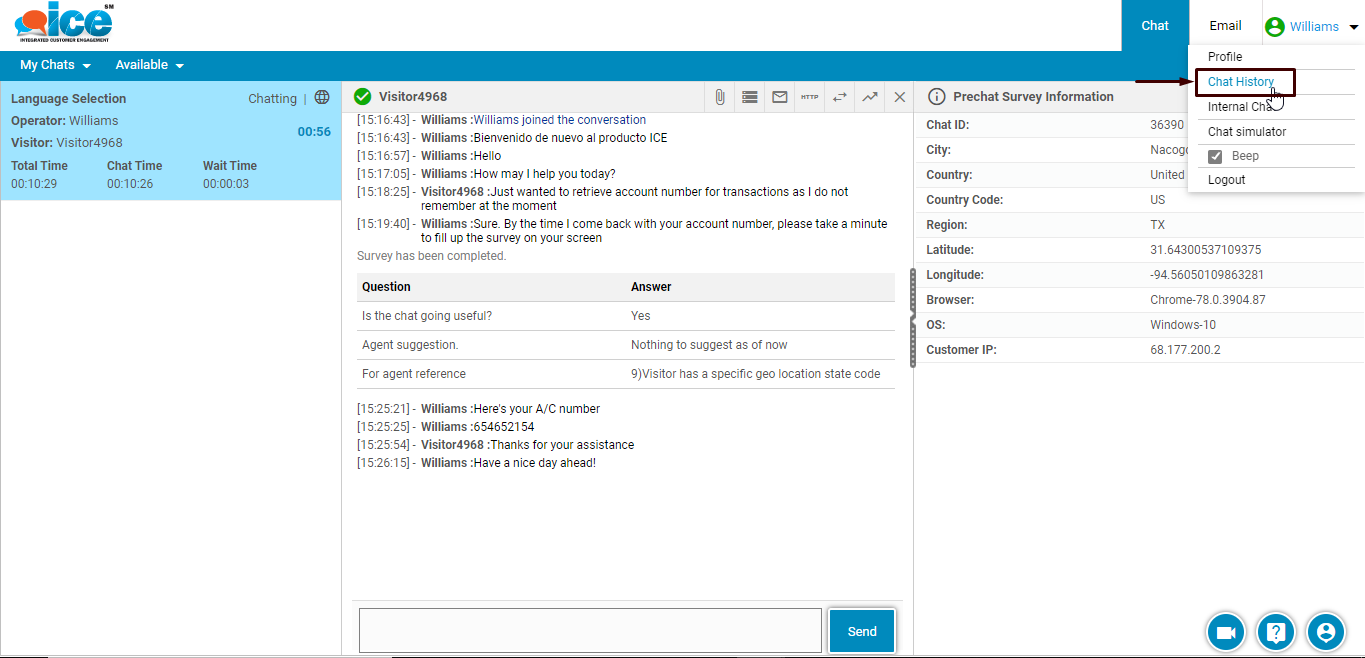Click the paperclip attachment icon

tap(719, 97)
